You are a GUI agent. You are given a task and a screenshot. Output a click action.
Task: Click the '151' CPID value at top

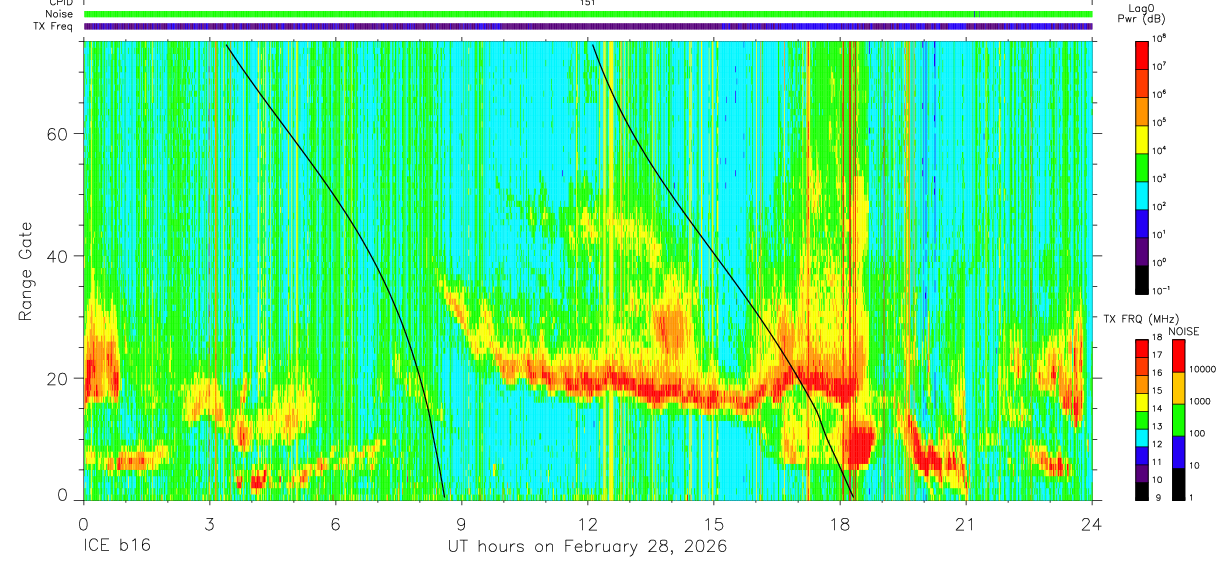pos(588,3)
